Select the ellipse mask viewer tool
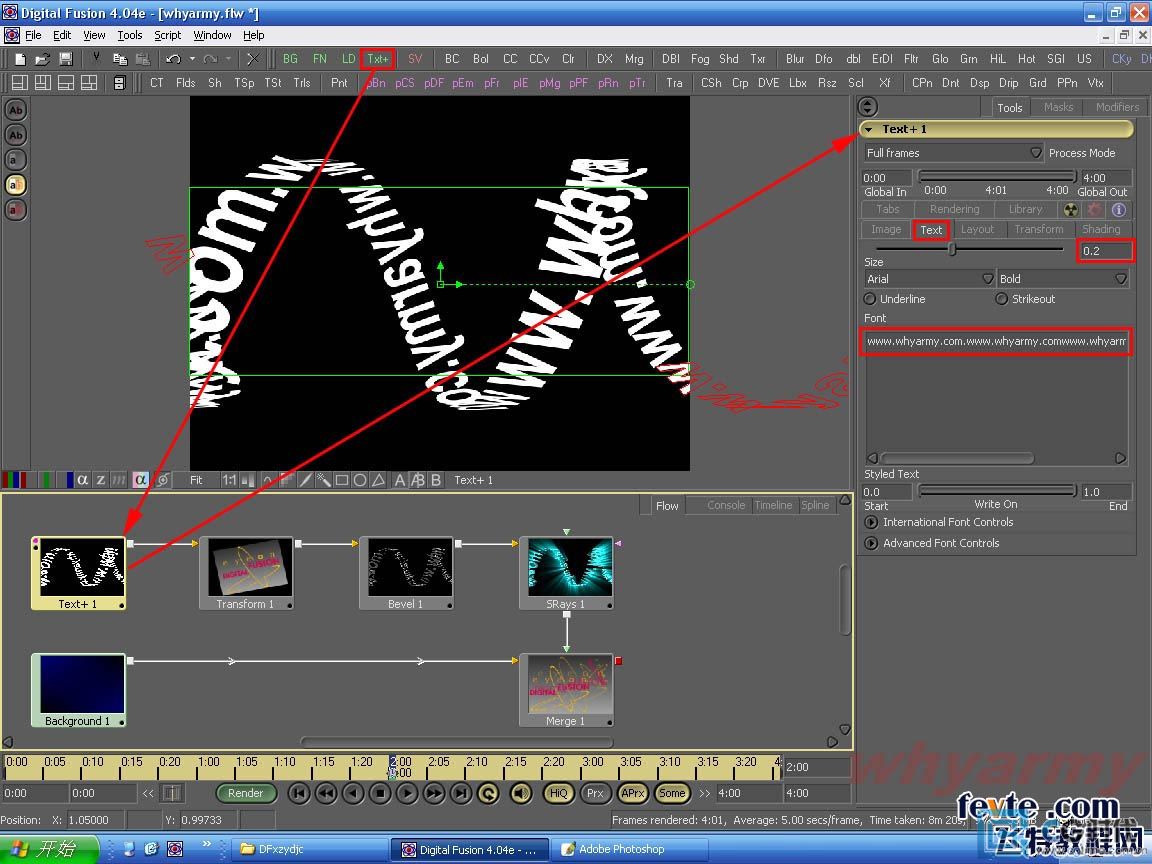Viewport: 1152px width, 864px height. click(x=360, y=480)
